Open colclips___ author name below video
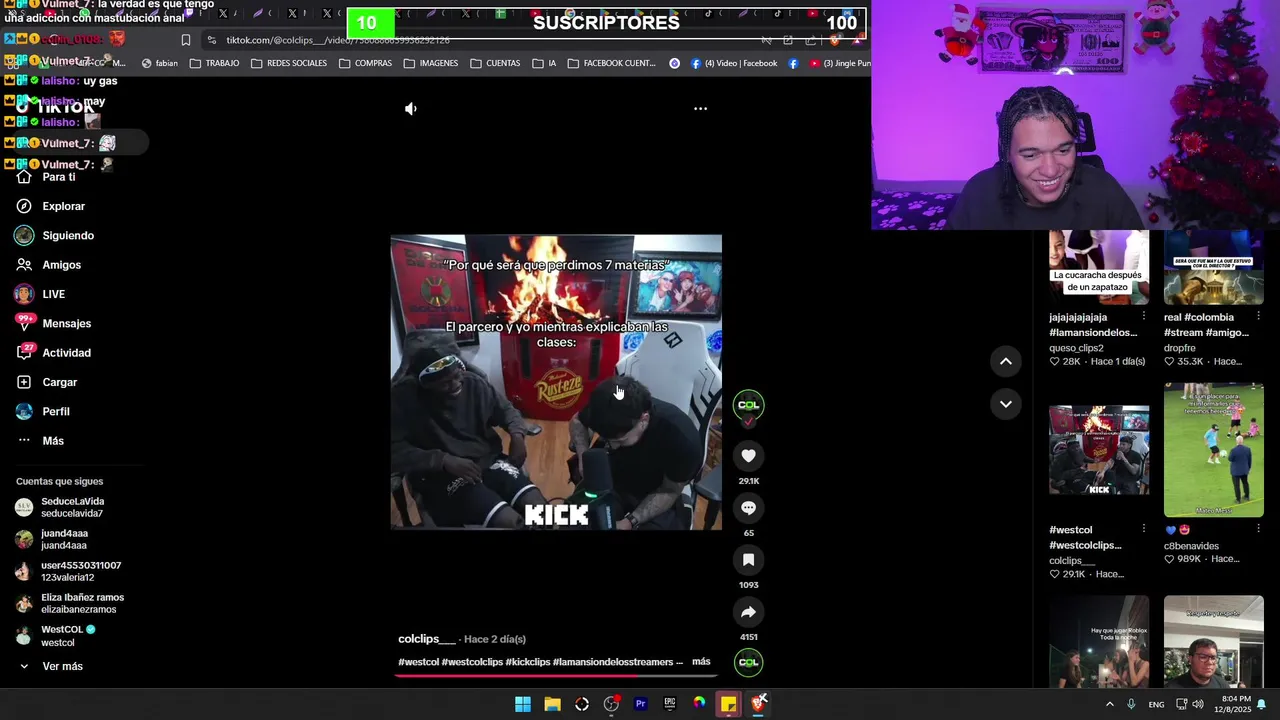 point(427,639)
